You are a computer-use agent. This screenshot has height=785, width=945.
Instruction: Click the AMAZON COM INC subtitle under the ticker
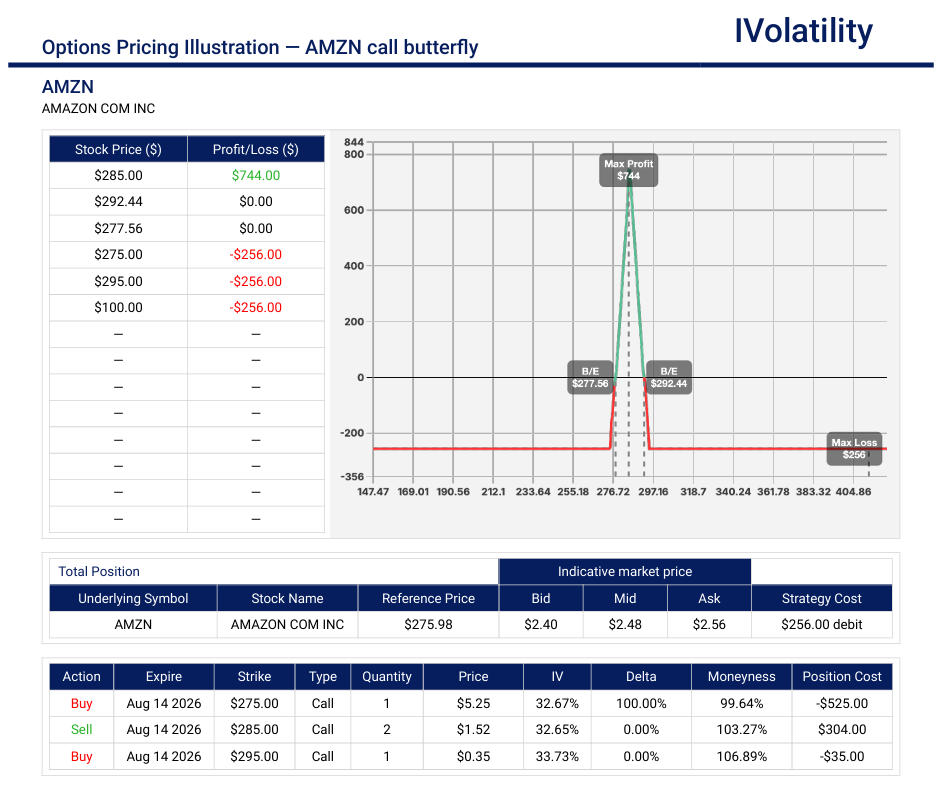click(98, 108)
